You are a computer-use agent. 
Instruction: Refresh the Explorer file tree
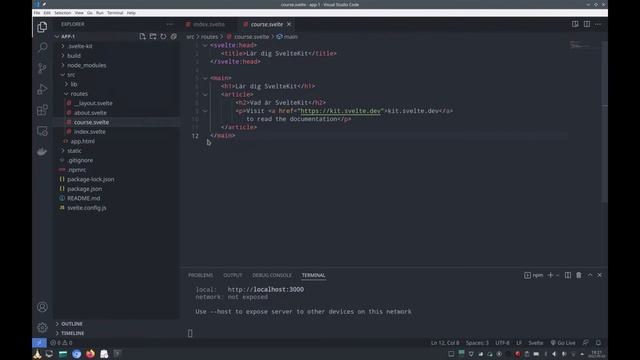163,36
